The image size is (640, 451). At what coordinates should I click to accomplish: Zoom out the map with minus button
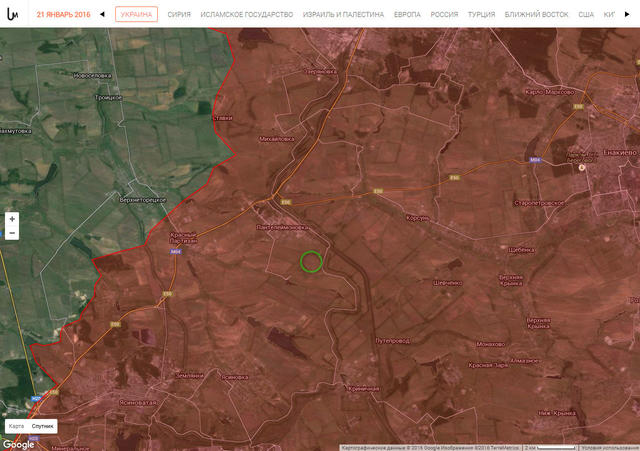[x=12, y=233]
